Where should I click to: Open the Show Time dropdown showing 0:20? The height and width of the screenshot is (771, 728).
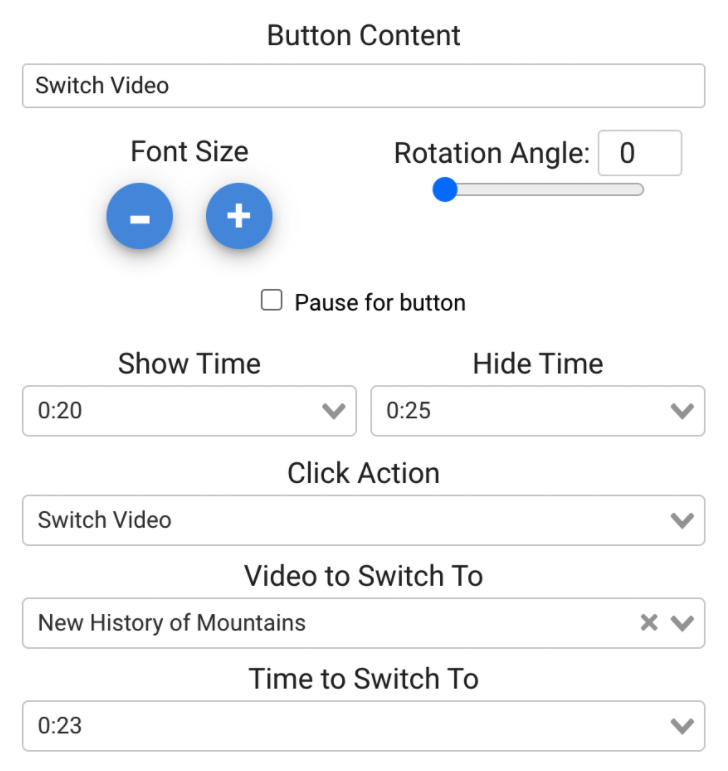click(170, 411)
